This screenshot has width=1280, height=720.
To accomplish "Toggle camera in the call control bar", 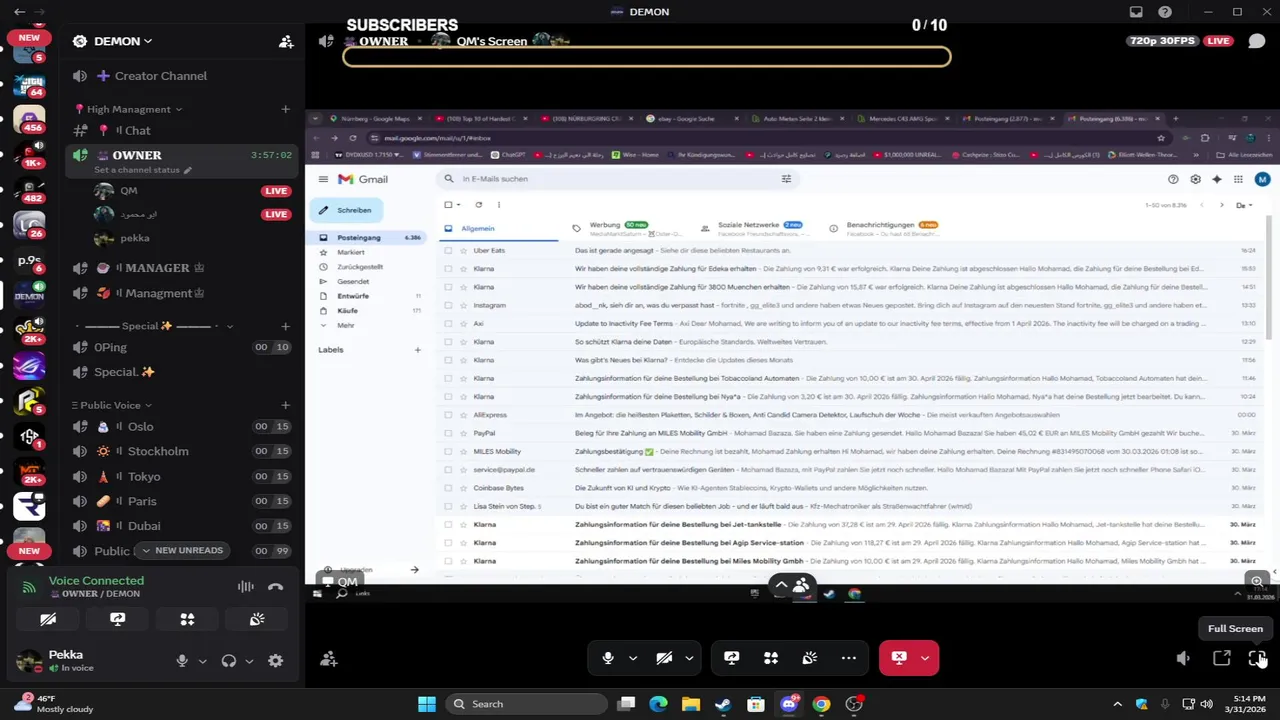I will [664, 658].
